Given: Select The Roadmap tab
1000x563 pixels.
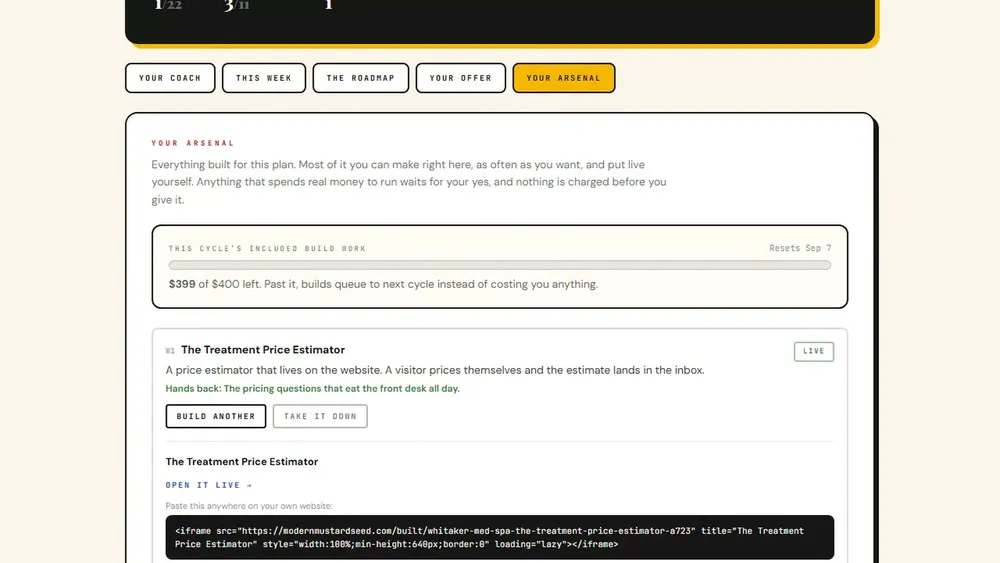Looking at the screenshot, I should (360, 78).
